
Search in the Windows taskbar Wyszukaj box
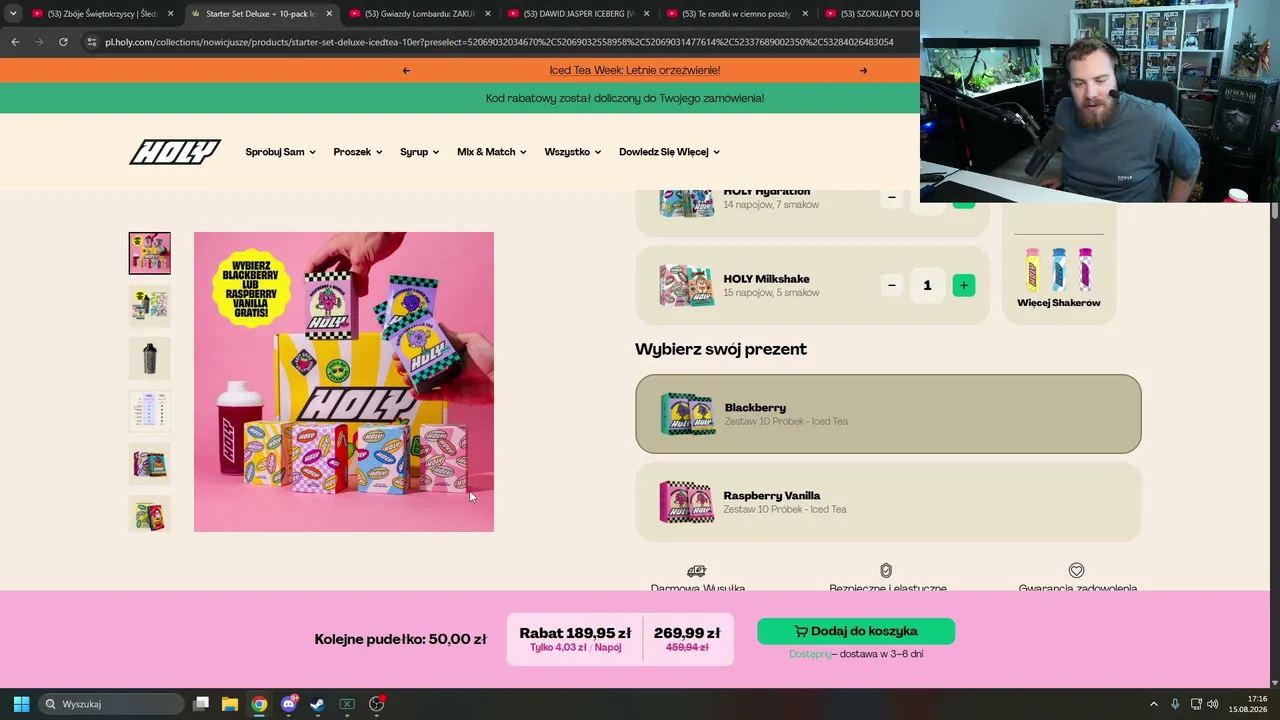point(111,704)
